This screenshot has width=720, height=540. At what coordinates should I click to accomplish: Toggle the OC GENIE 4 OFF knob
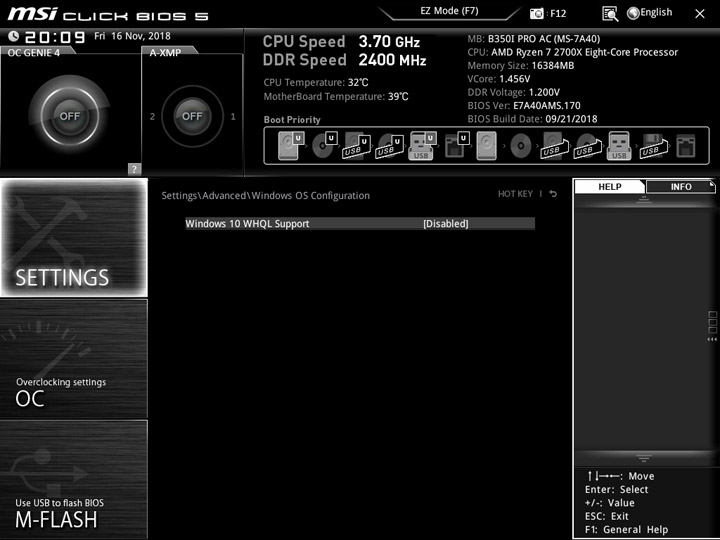coord(69,116)
